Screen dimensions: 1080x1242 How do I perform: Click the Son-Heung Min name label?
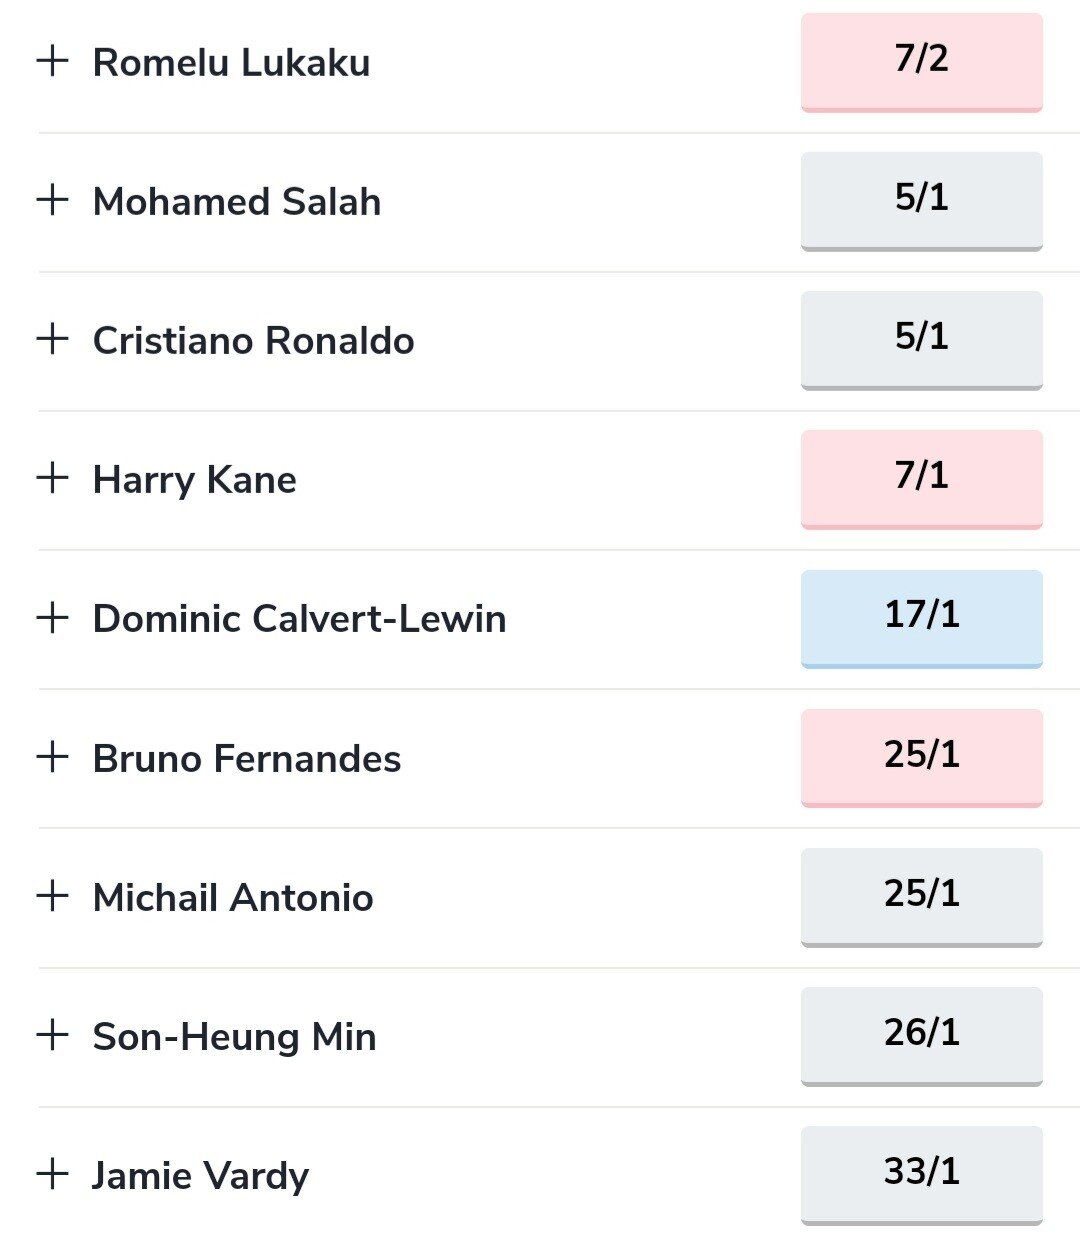tap(234, 1037)
